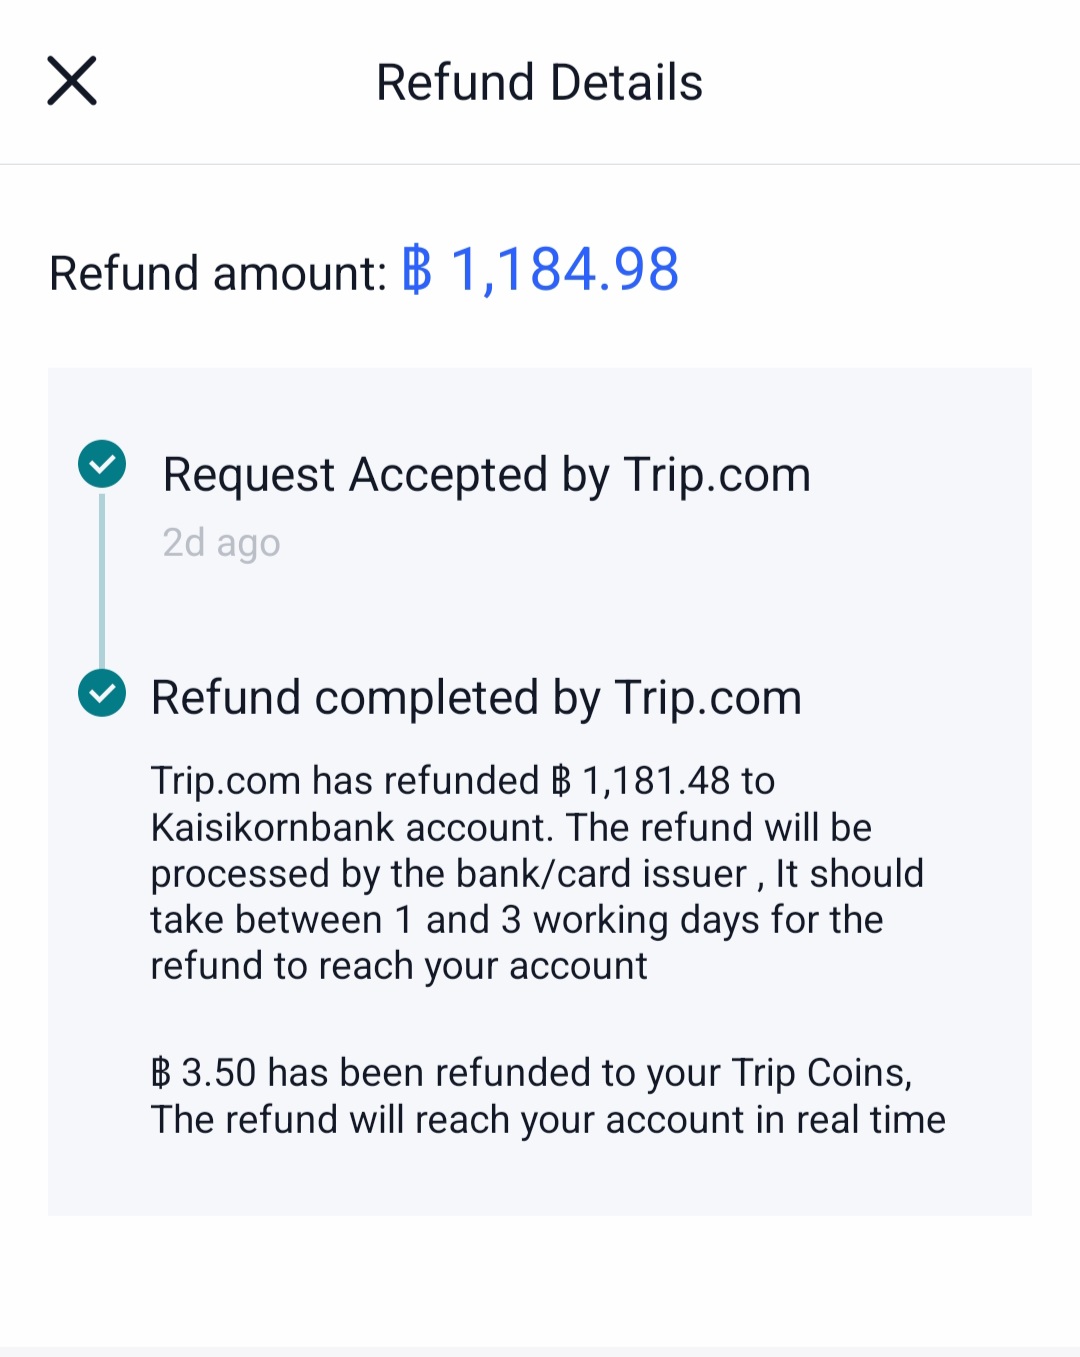Screen dimensions: 1080x1357
Task: Tap the Refund Details page title
Action: pyautogui.click(x=539, y=82)
